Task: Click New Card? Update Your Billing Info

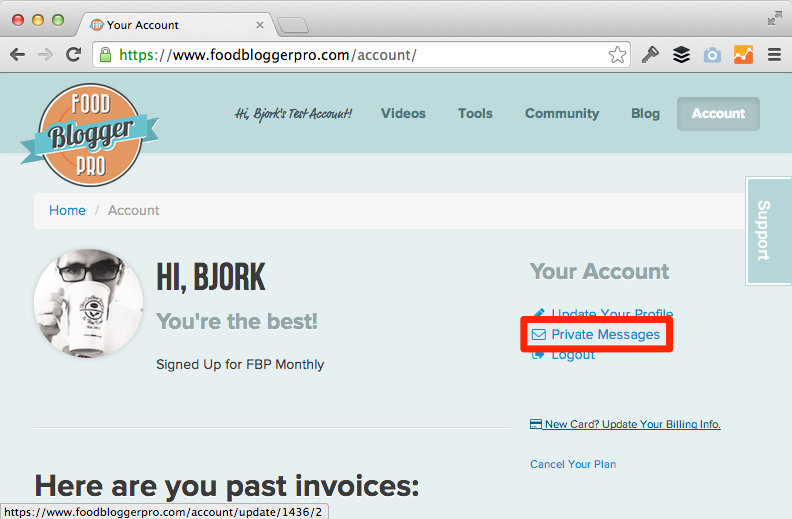Action: tap(632, 424)
